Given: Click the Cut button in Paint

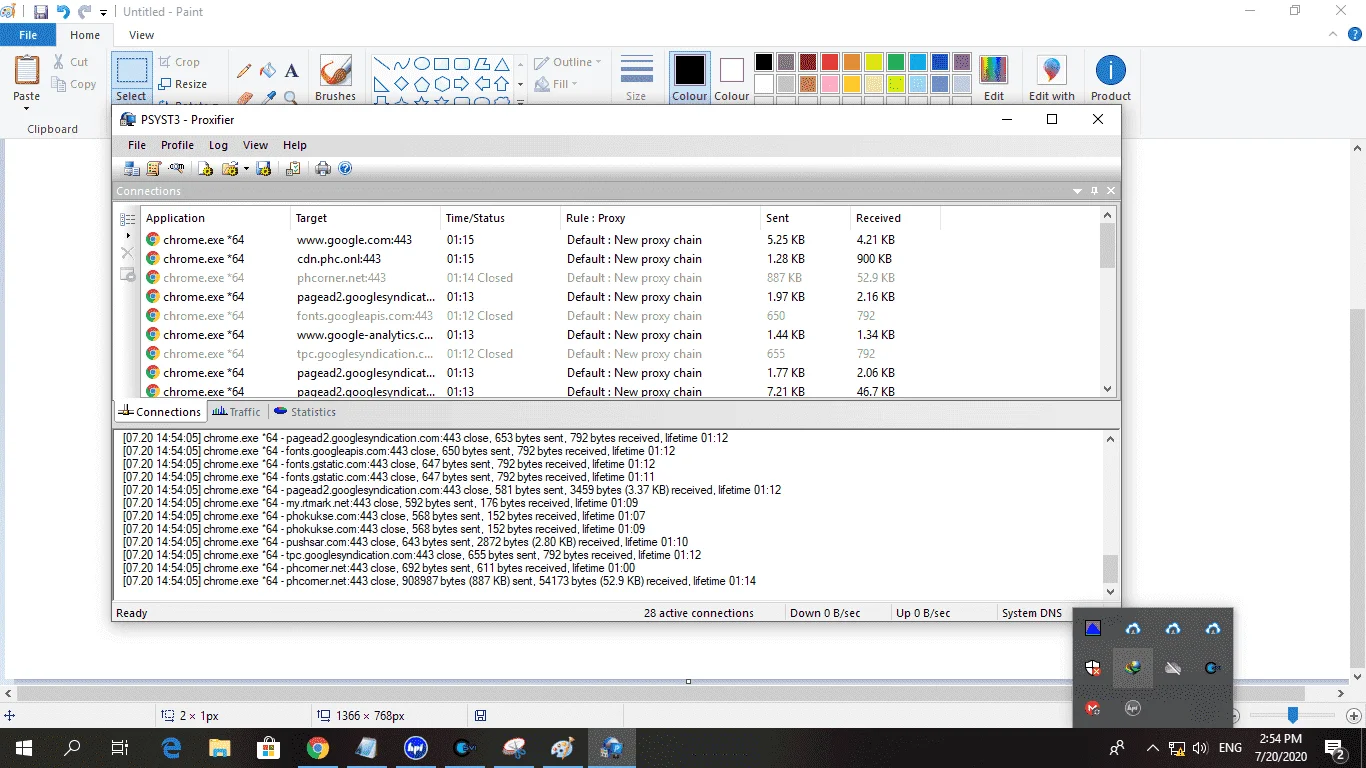Looking at the screenshot, I should pyautogui.click(x=71, y=62).
